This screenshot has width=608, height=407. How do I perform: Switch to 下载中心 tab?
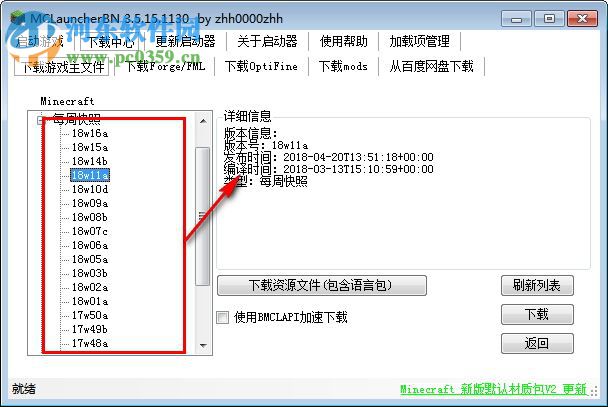point(110,41)
